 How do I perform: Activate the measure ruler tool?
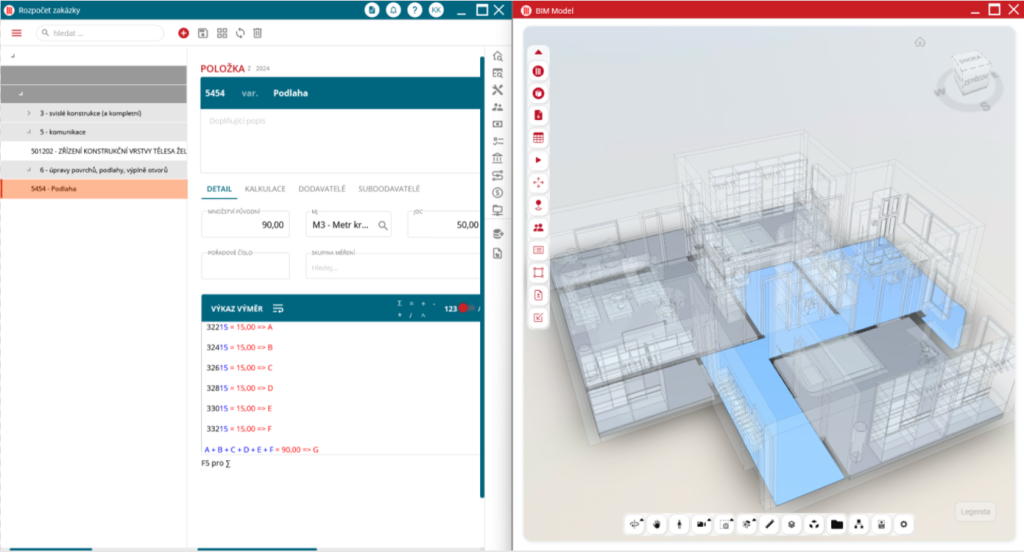click(x=769, y=524)
